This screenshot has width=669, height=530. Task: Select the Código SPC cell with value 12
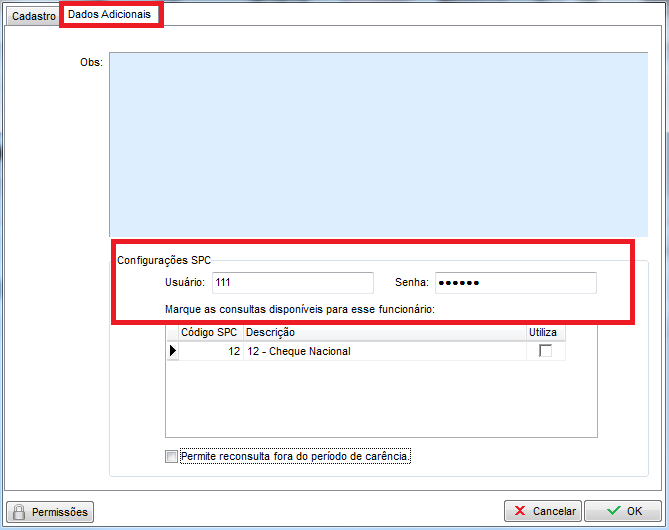pyautogui.click(x=210, y=351)
